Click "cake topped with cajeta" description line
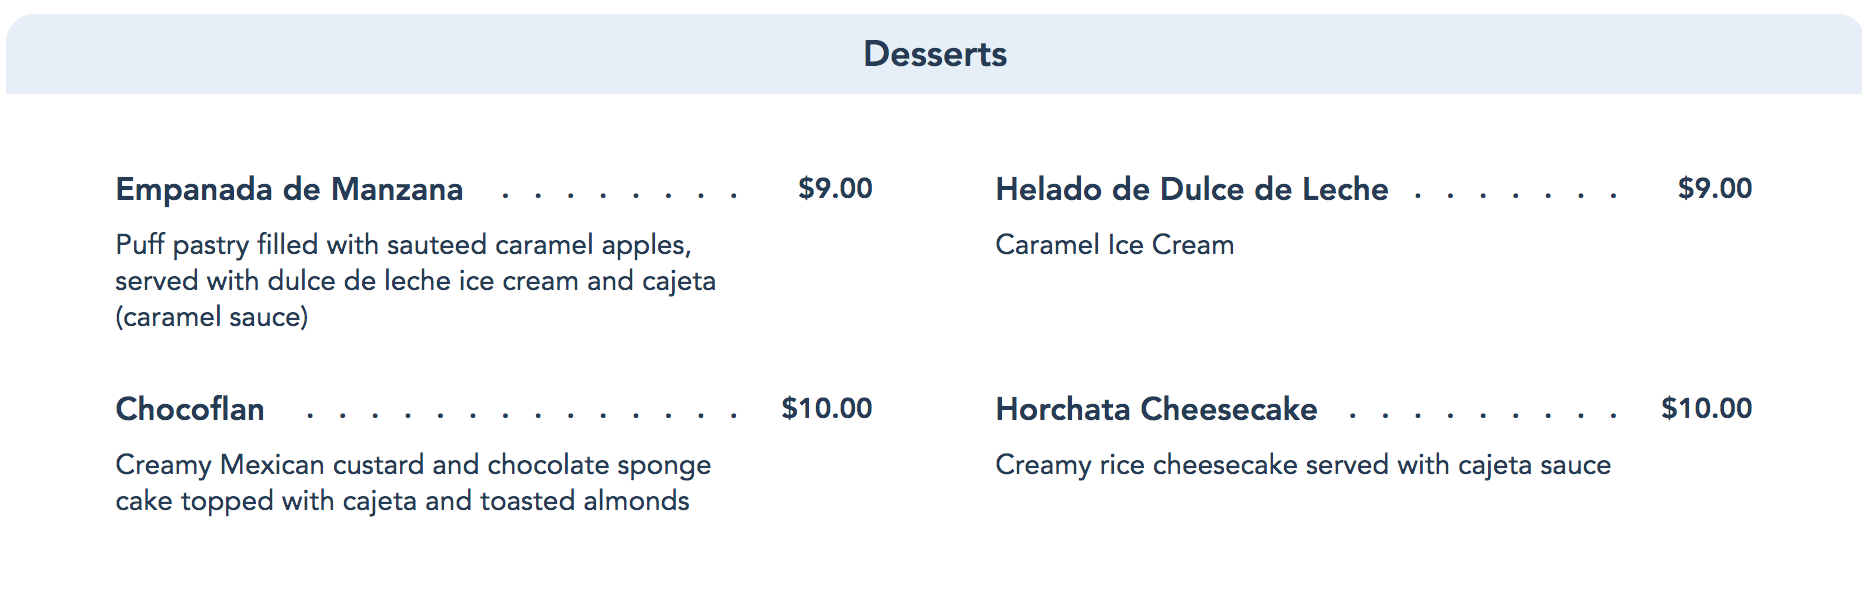This screenshot has height=612, width=1862. click(x=402, y=501)
